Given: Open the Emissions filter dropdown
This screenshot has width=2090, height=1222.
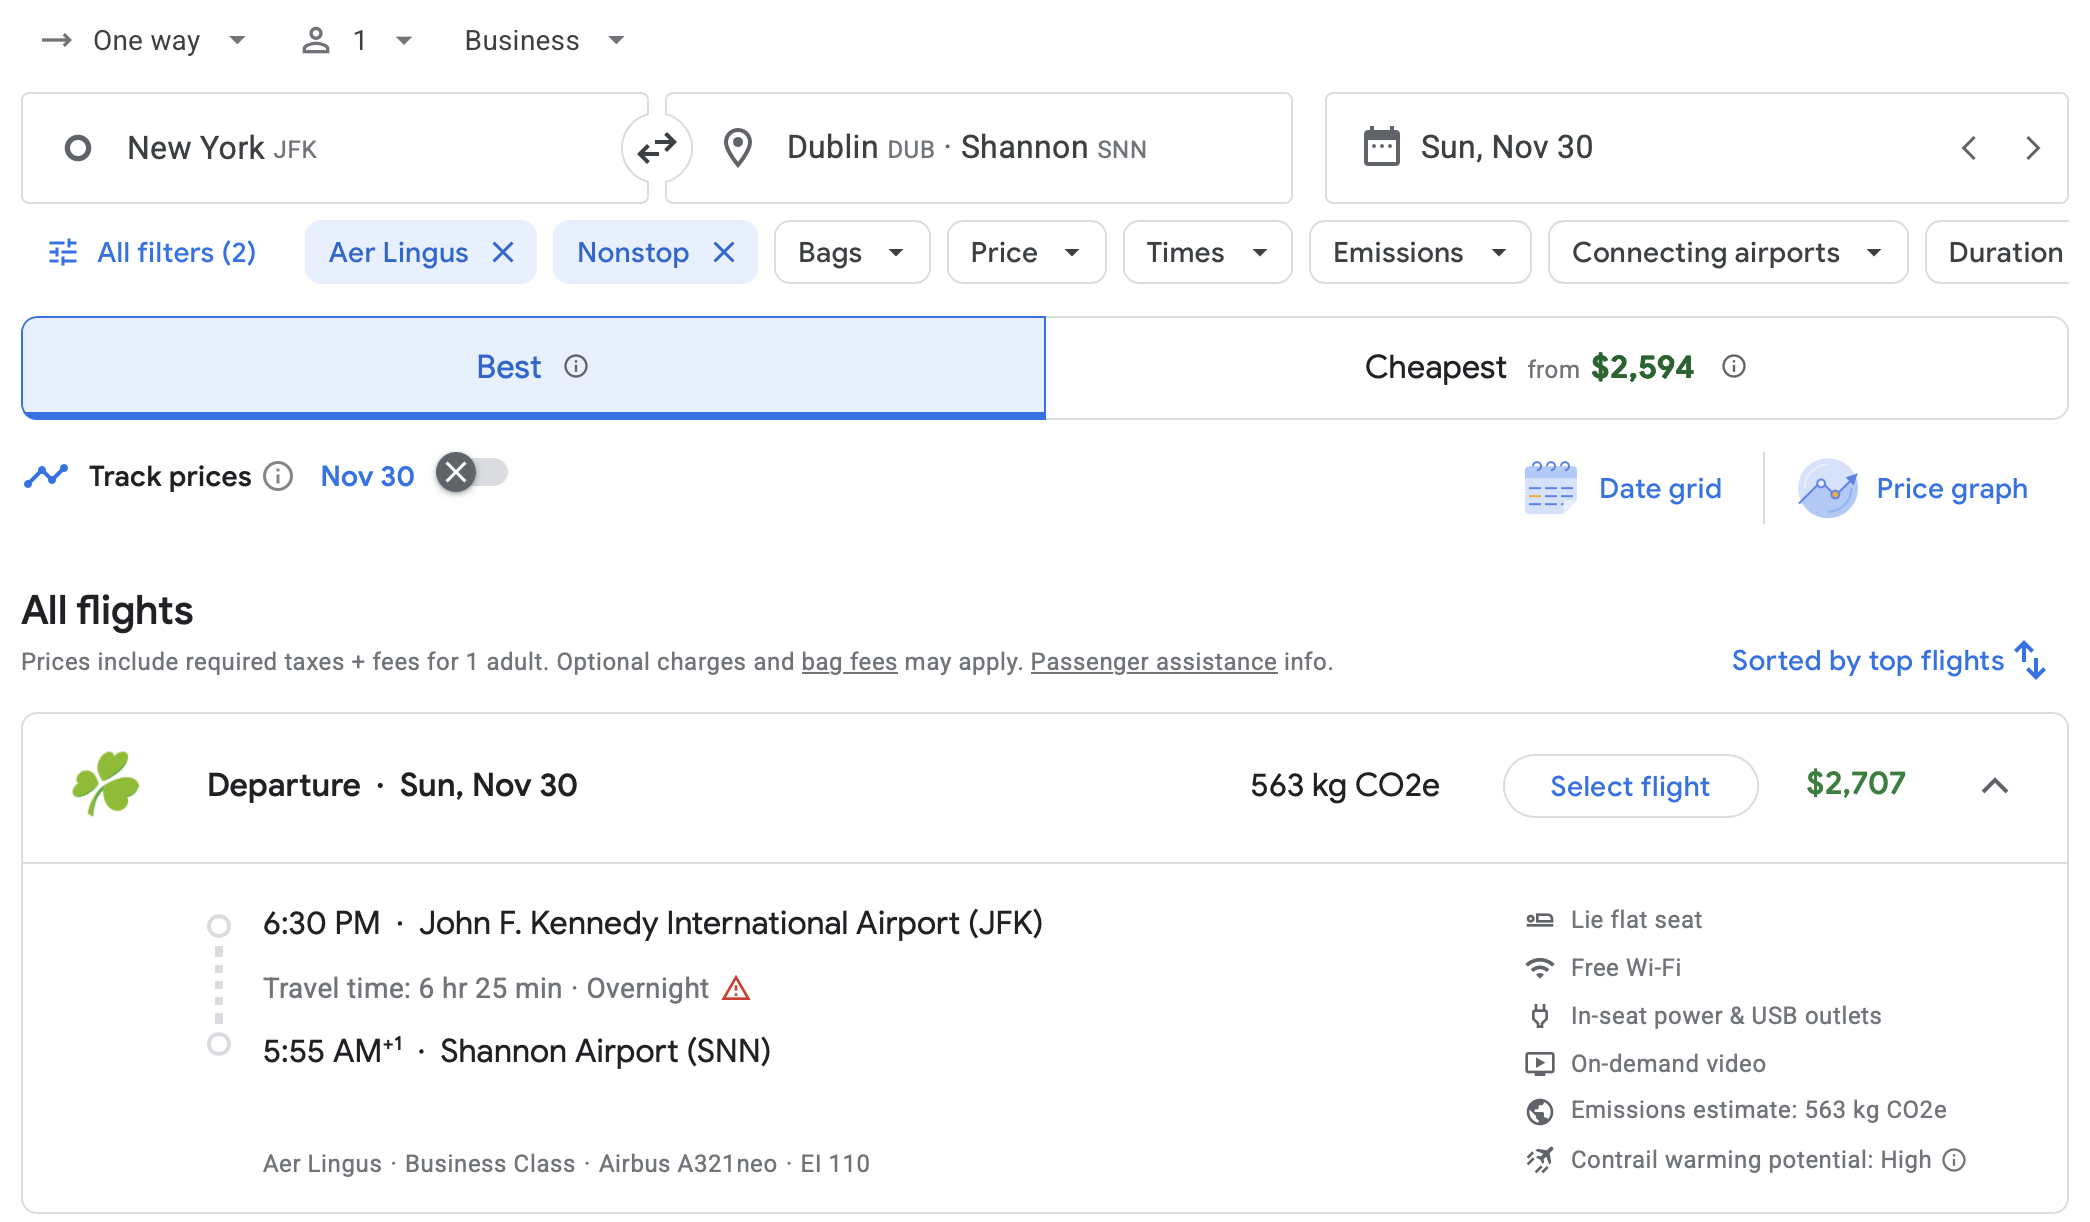Looking at the screenshot, I should (x=1420, y=252).
